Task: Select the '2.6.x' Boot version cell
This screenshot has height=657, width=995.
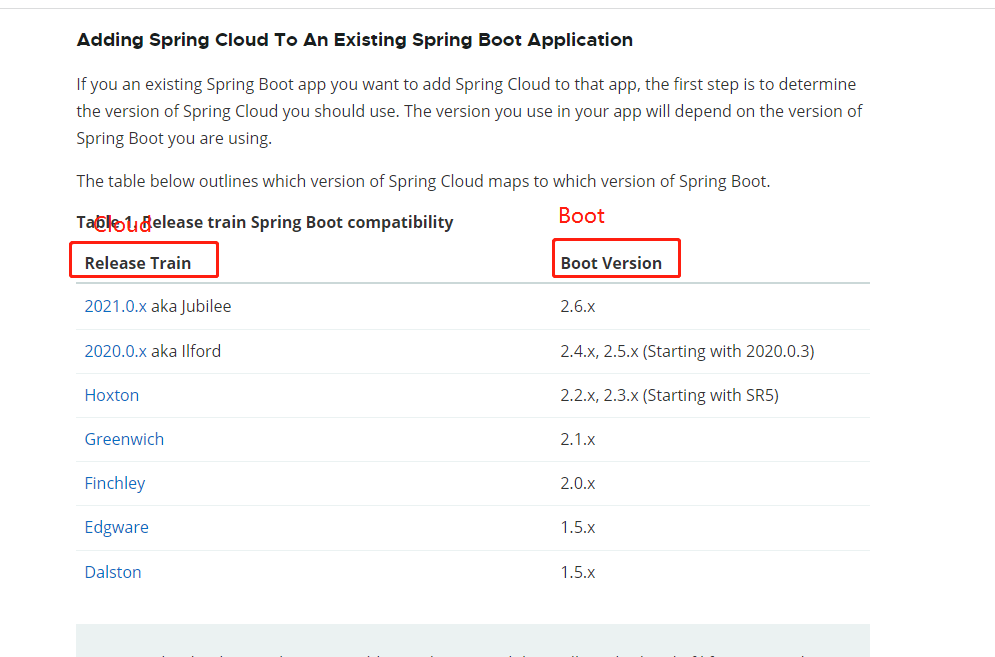Action: [x=577, y=306]
